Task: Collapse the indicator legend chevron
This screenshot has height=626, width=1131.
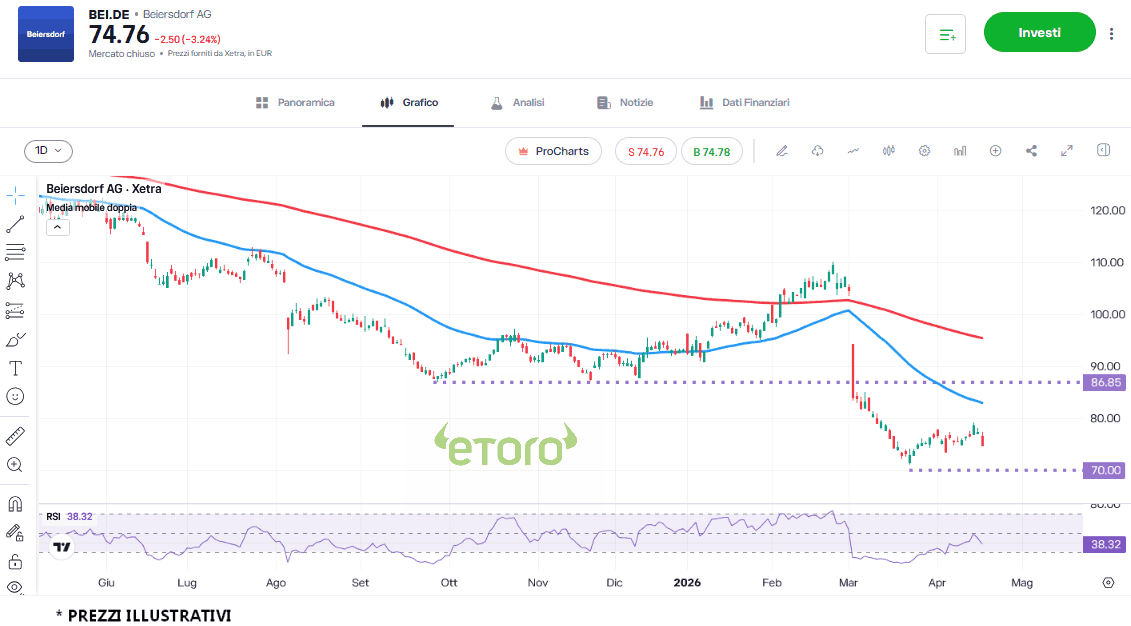Action: [58, 227]
